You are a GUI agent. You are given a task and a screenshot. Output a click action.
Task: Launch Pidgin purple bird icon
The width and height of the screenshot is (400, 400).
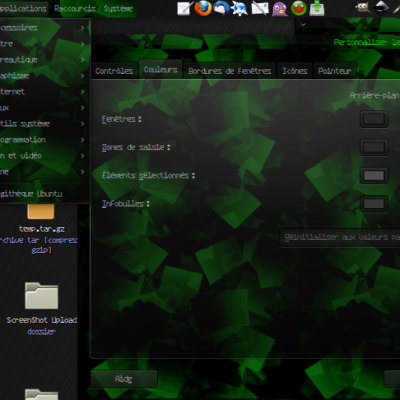tap(280, 9)
